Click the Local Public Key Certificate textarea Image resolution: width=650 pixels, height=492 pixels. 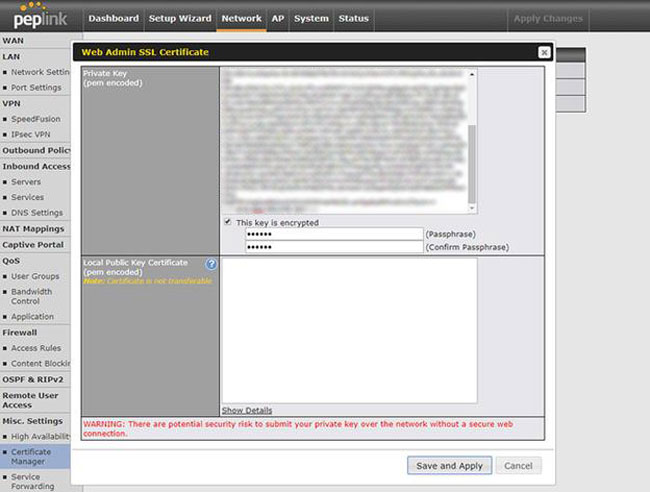point(348,330)
